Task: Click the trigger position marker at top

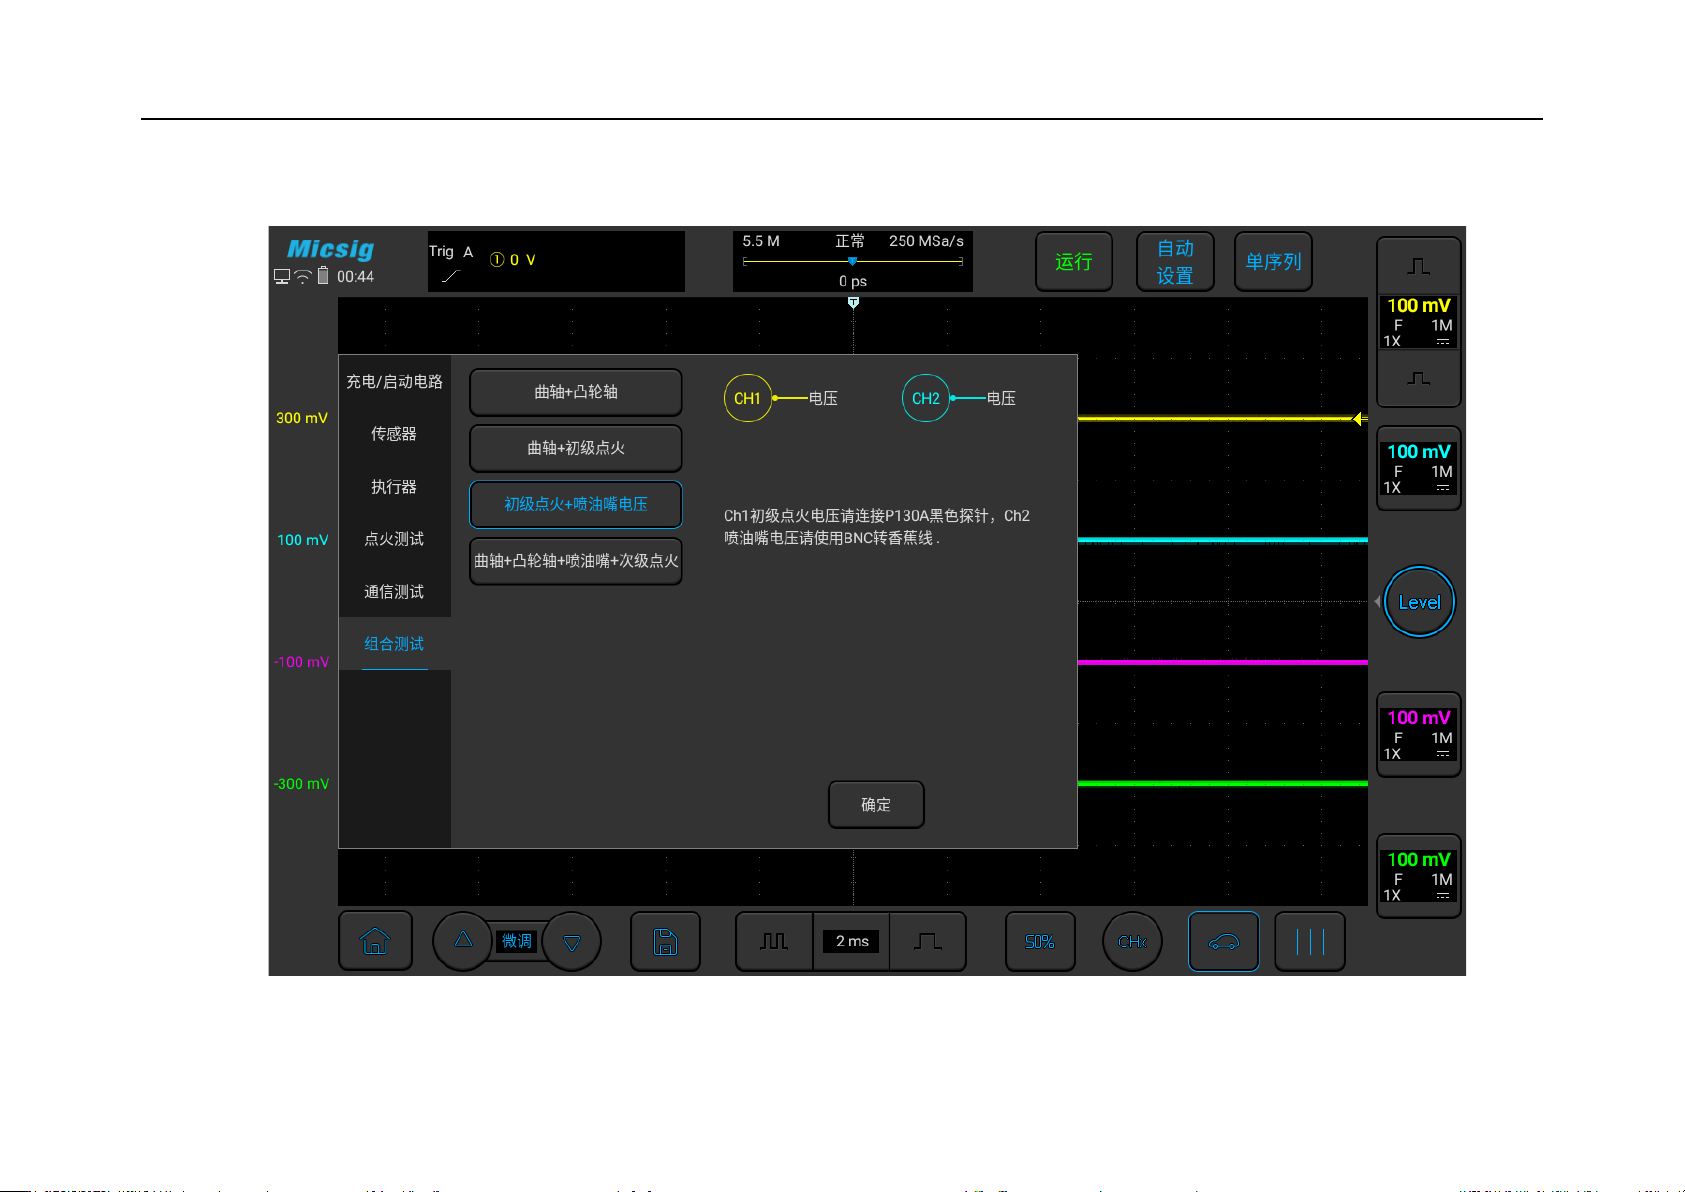Action: [x=853, y=302]
